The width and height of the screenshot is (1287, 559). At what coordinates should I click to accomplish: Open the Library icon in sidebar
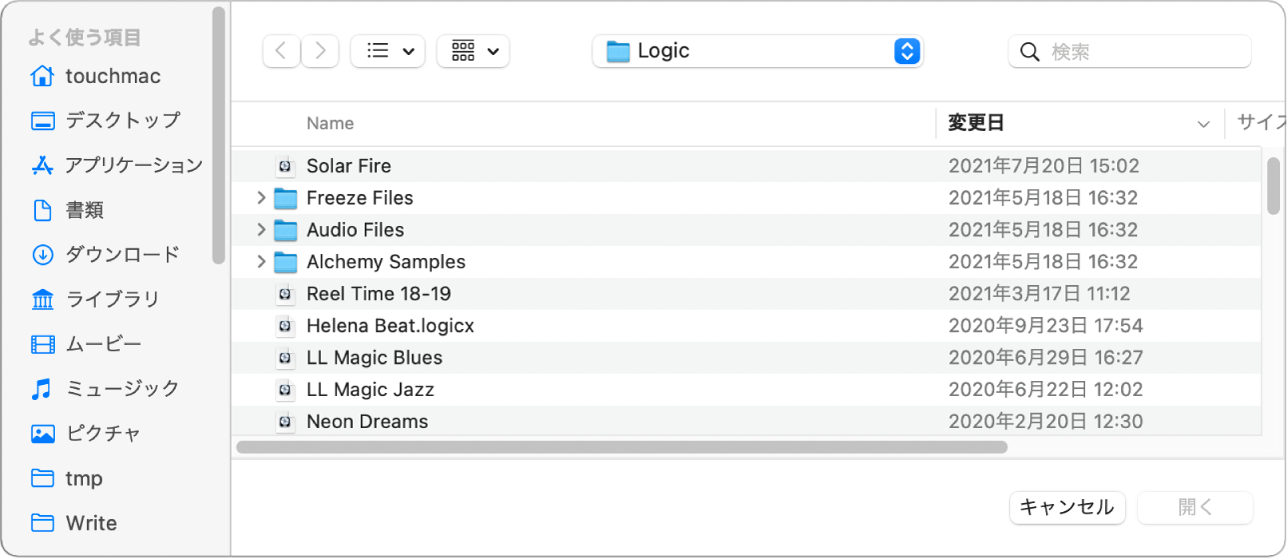click(x=42, y=299)
